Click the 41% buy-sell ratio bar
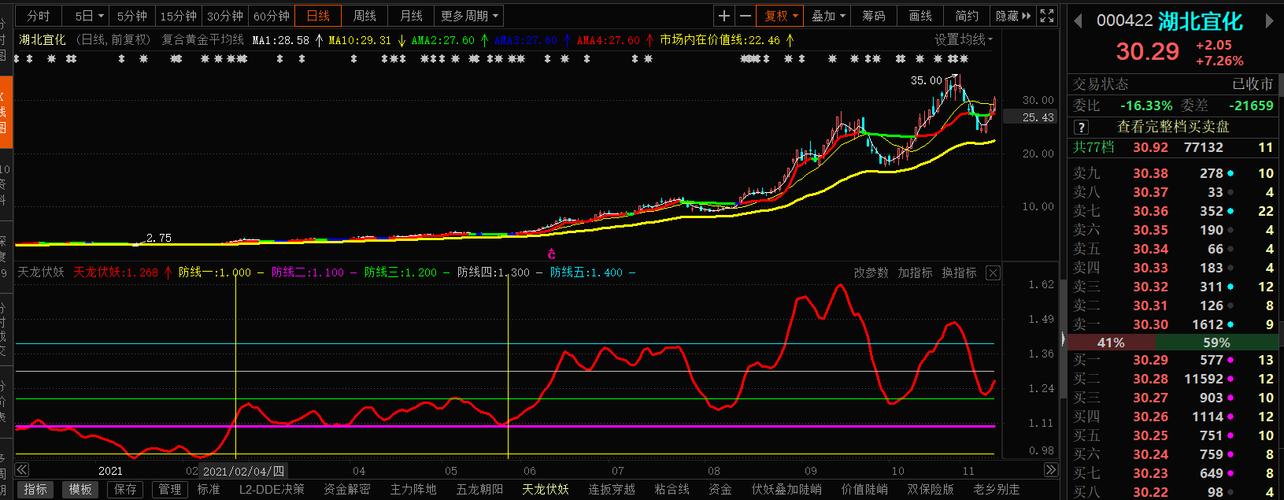Viewport: 1284px width, 500px height. [x=1111, y=342]
